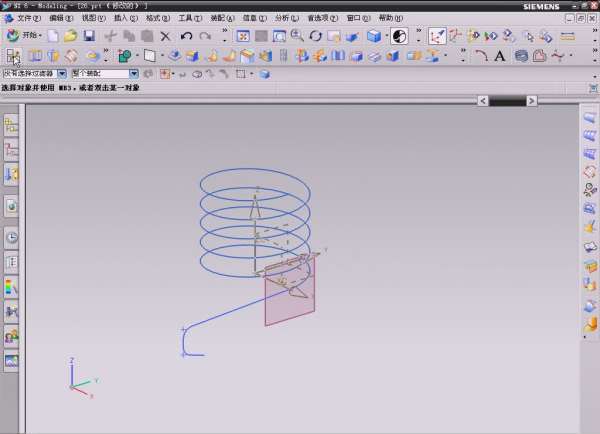Image resolution: width=600 pixels, height=434 pixels.
Task: Expand the shaded cube rendering style dropdown arrow
Action: [x=386, y=36]
